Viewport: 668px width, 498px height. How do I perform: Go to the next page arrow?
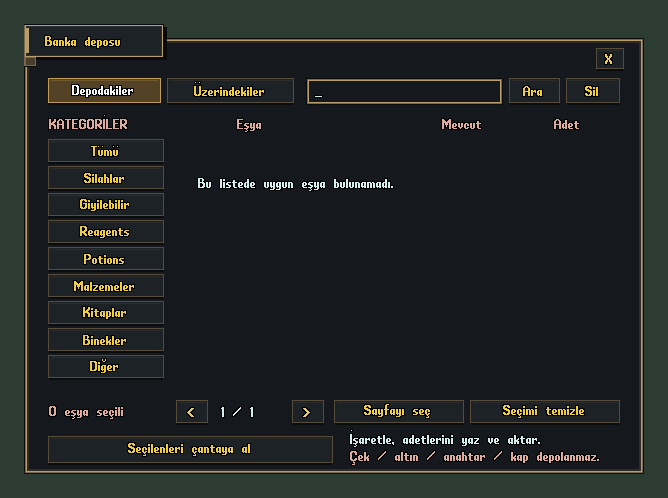pyautogui.click(x=308, y=412)
